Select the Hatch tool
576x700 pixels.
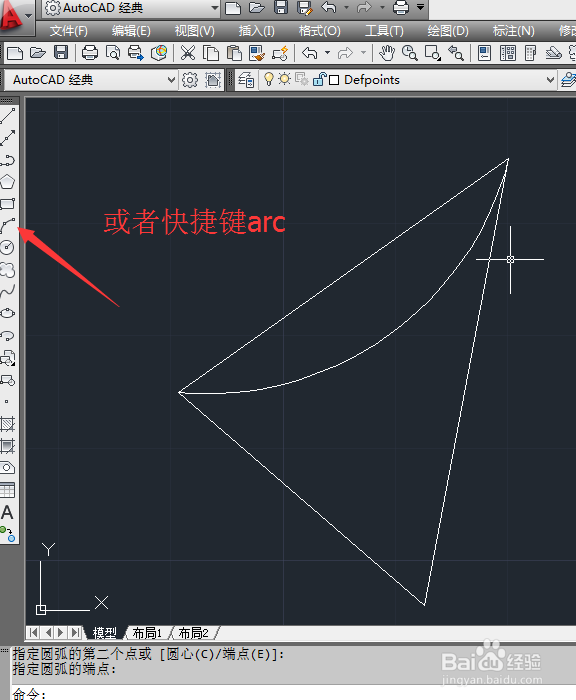tap(8, 424)
